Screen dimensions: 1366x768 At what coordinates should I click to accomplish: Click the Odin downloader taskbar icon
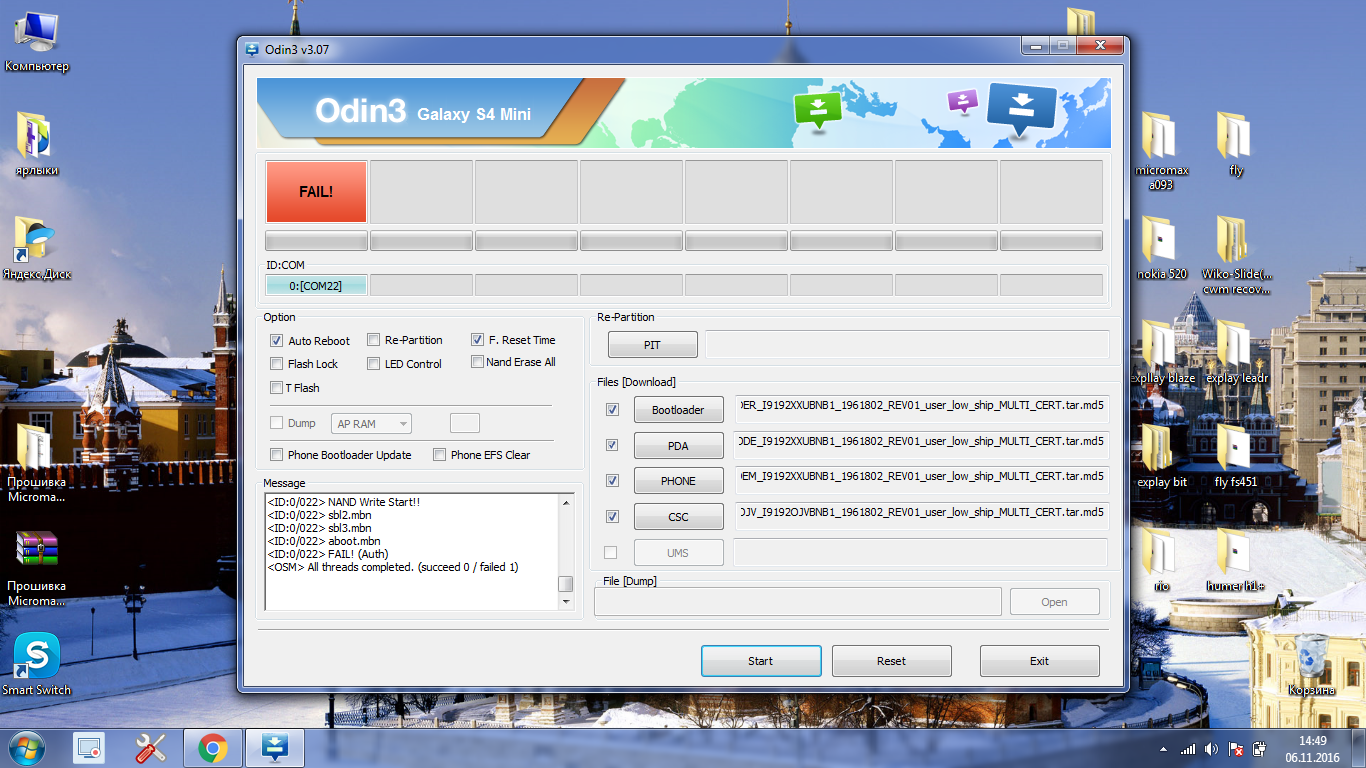274,747
